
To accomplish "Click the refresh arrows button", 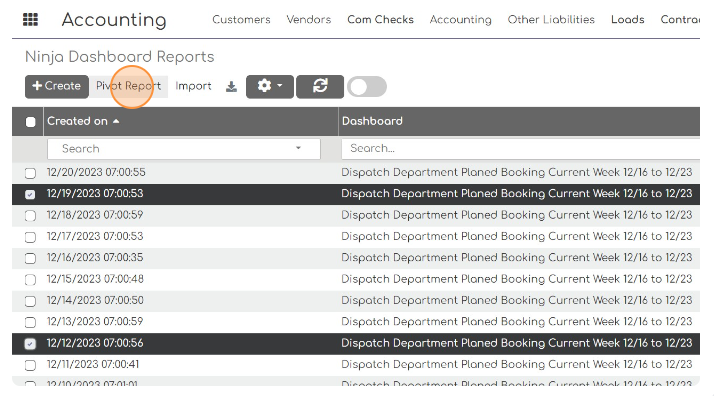I will [x=320, y=86].
